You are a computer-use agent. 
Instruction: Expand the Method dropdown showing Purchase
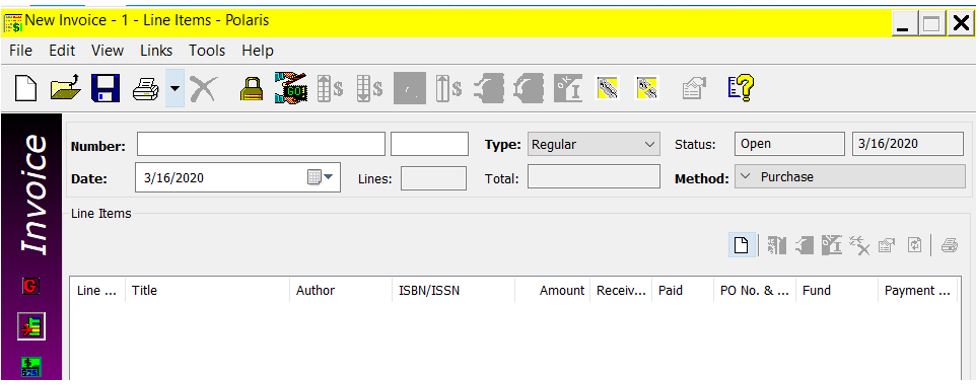(x=850, y=177)
